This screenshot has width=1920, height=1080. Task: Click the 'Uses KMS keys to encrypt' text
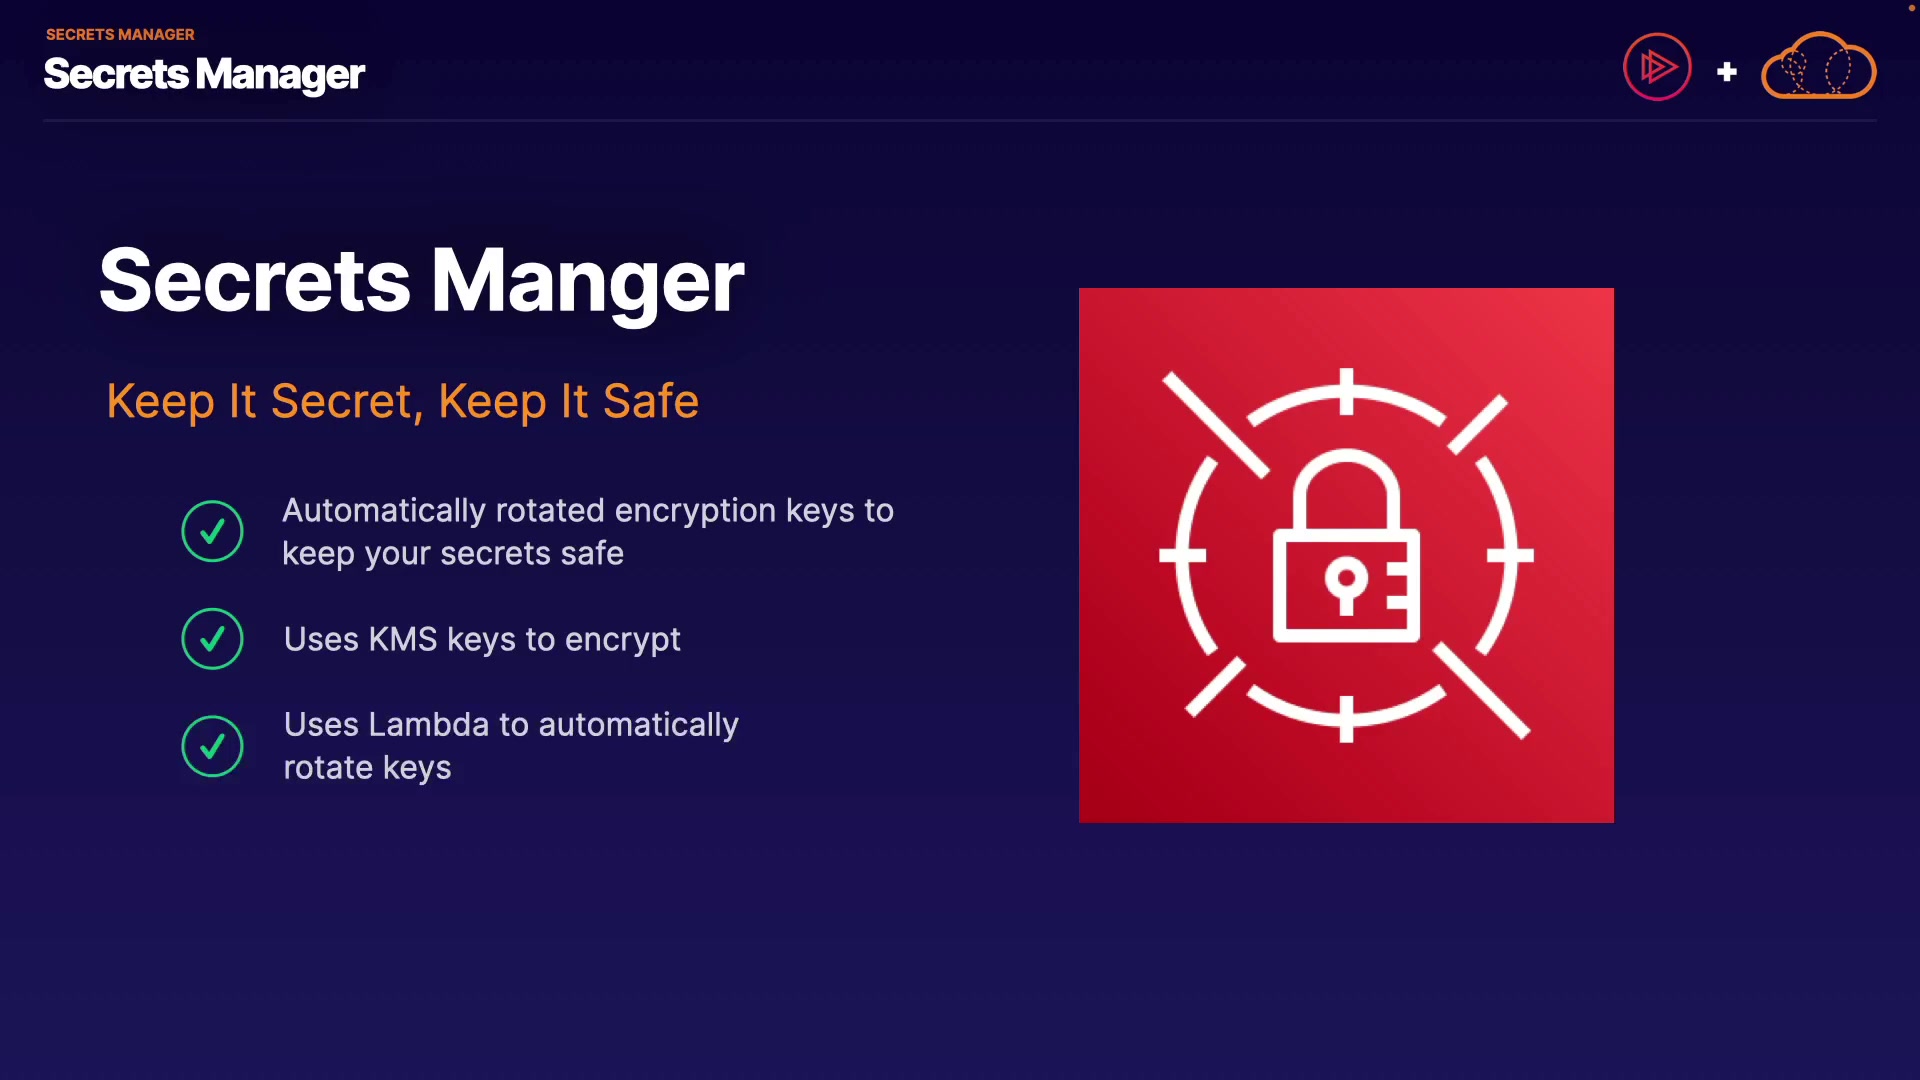click(482, 640)
